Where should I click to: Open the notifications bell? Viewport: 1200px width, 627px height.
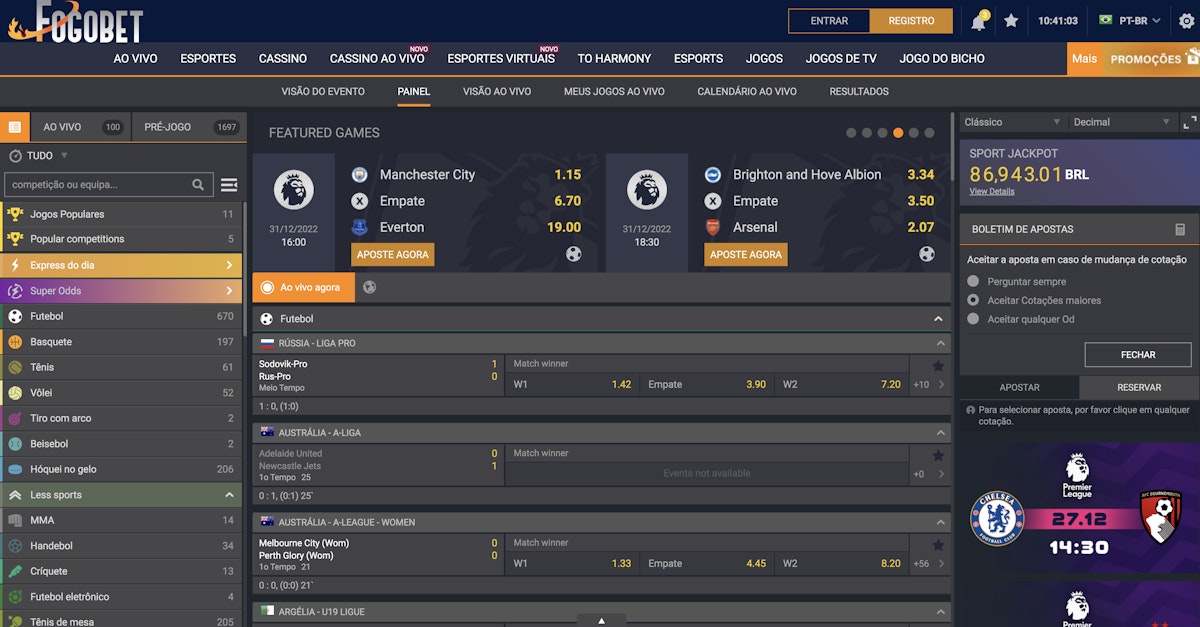pos(978,21)
